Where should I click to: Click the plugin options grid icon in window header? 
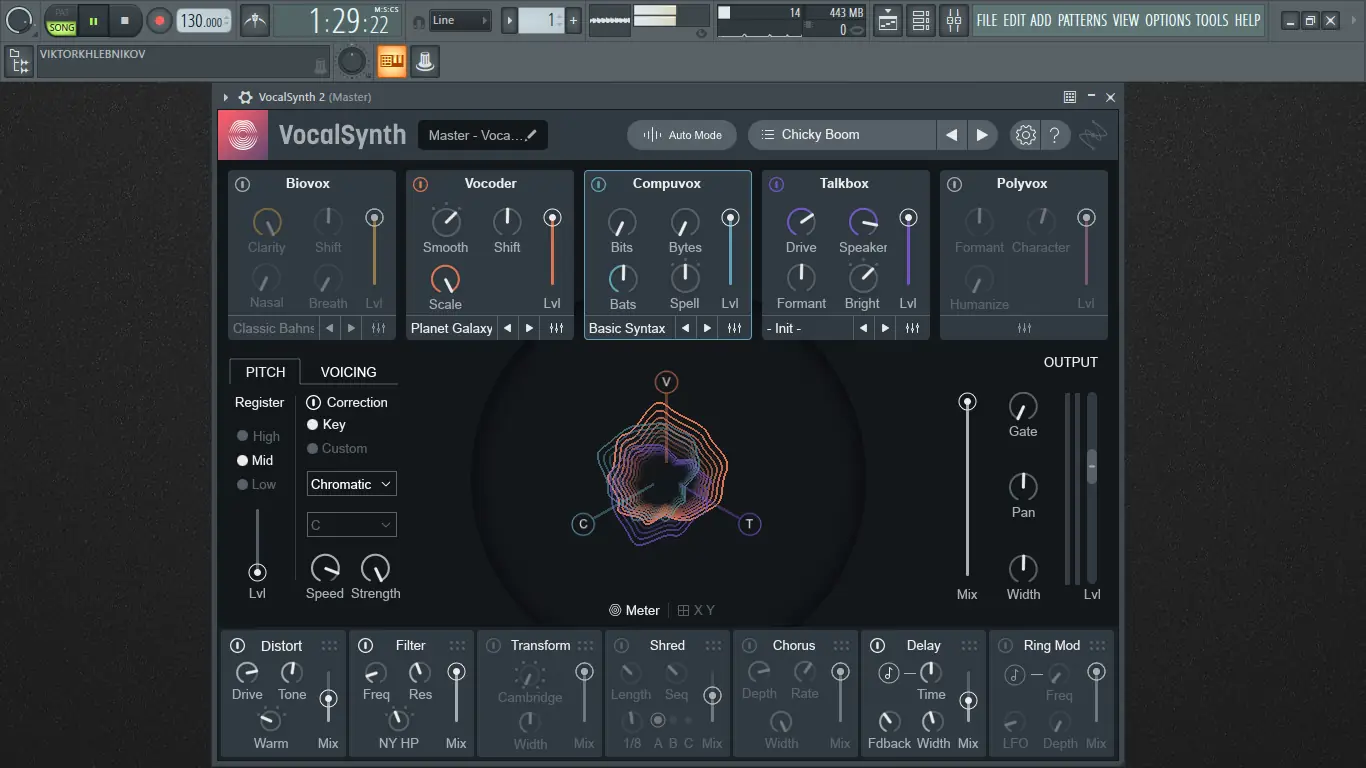tap(1069, 97)
